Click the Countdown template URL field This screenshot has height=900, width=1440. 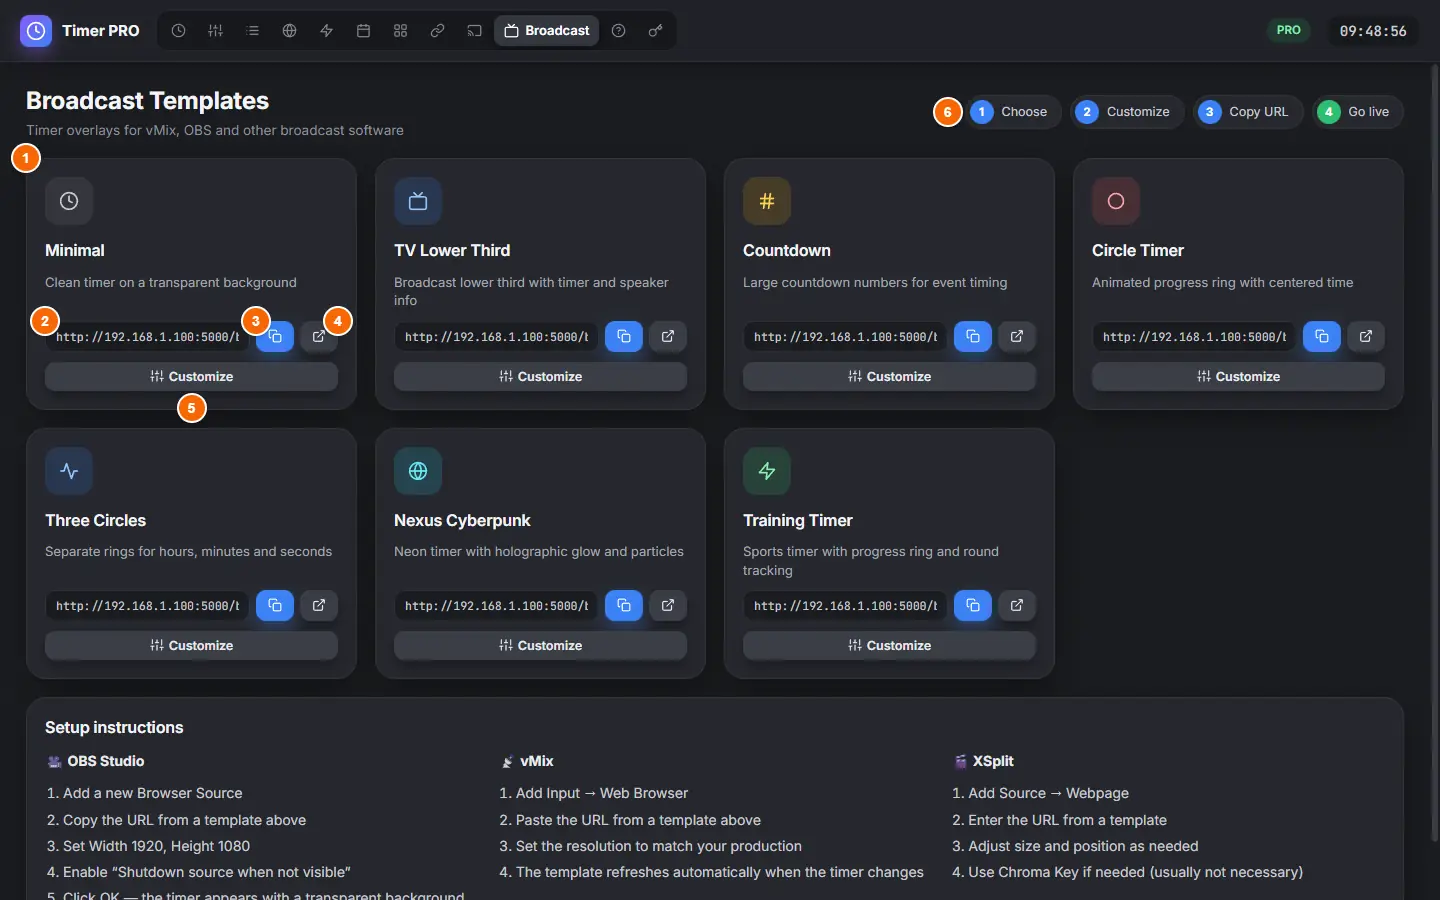(845, 337)
